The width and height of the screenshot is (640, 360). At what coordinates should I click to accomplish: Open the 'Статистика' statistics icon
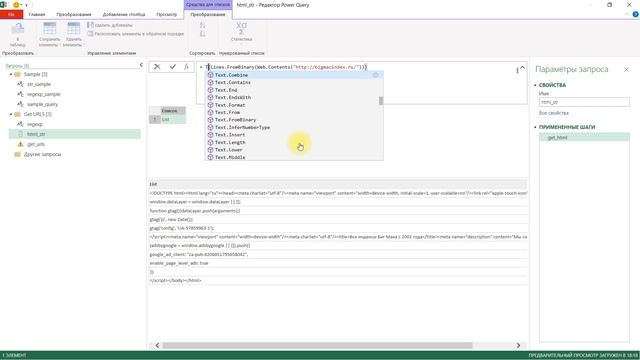point(241,29)
